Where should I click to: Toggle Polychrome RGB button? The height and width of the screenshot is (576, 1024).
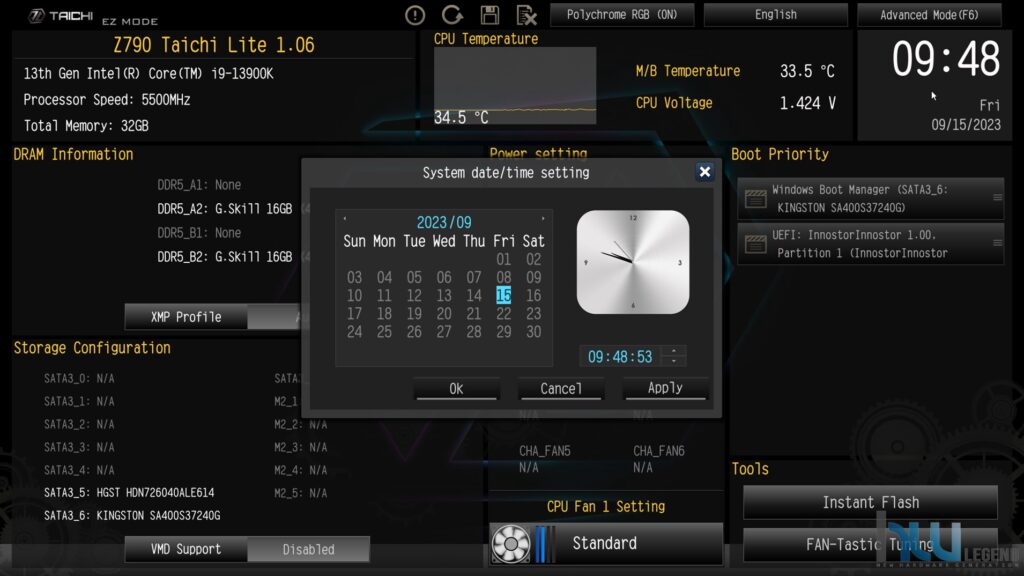[x=622, y=14]
